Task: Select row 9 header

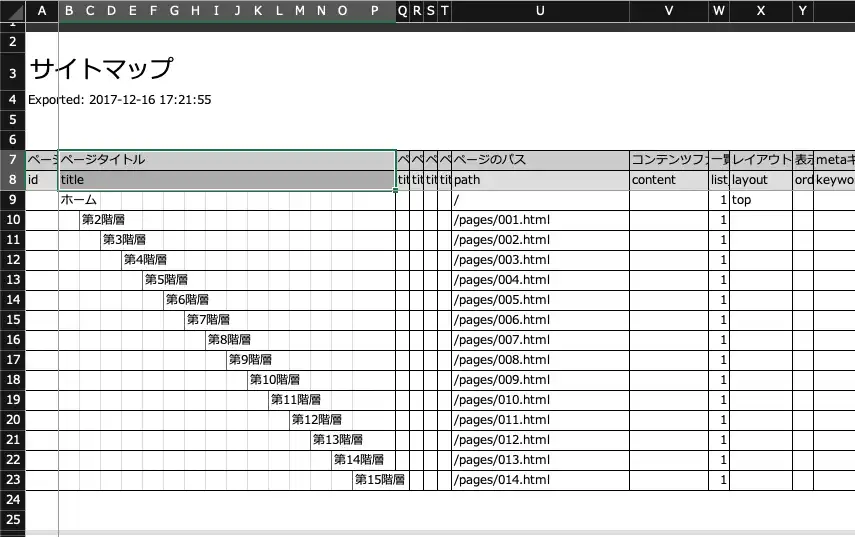Action: (x=13, y=200)
